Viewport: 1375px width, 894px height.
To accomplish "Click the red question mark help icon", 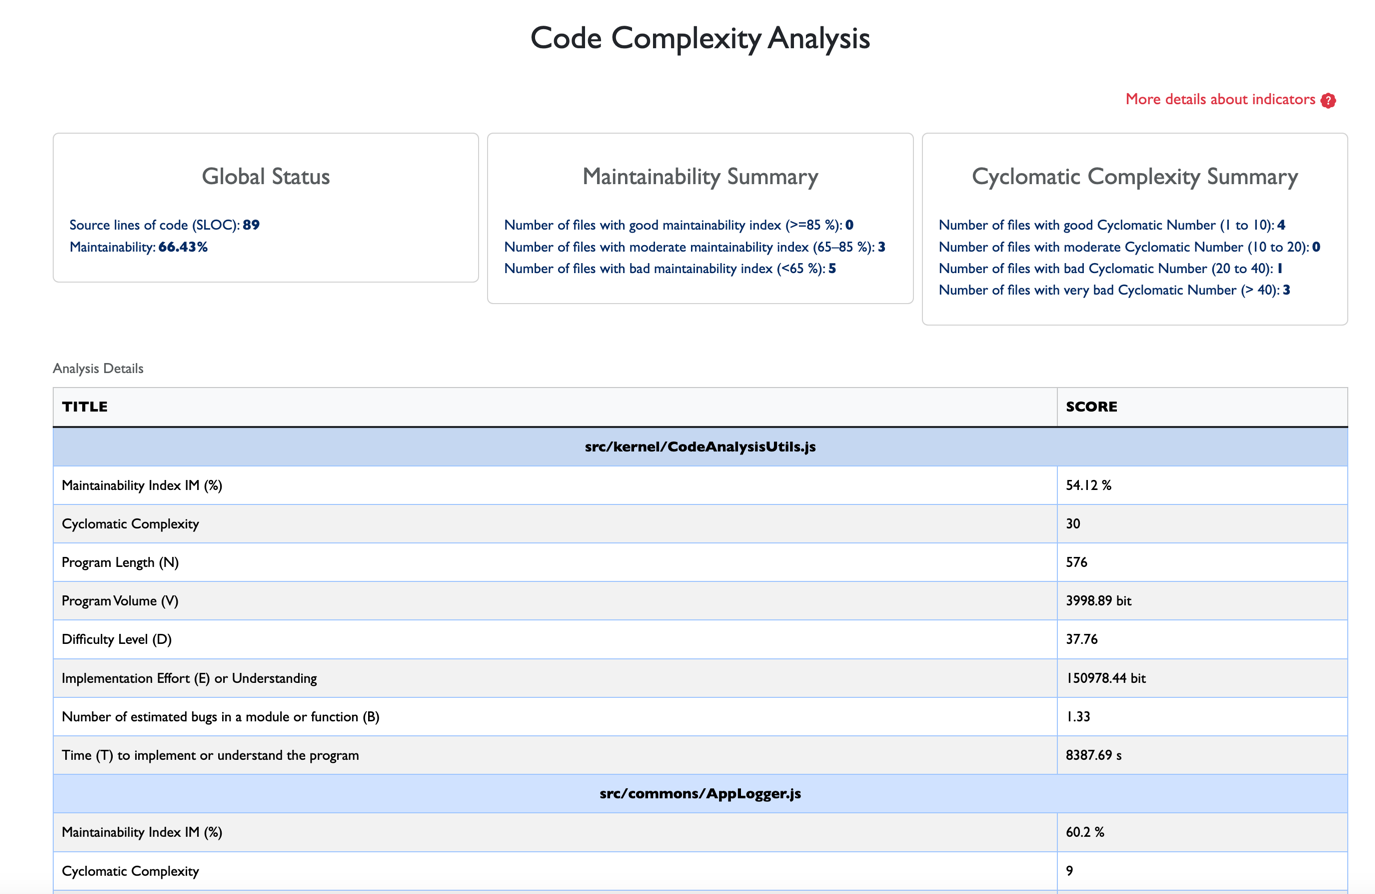I will tap(1328, 100).
